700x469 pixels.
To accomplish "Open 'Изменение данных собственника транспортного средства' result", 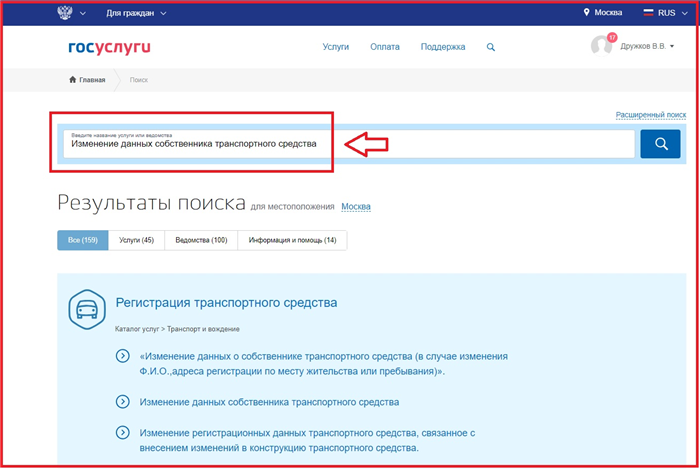I will pos(269,402).
